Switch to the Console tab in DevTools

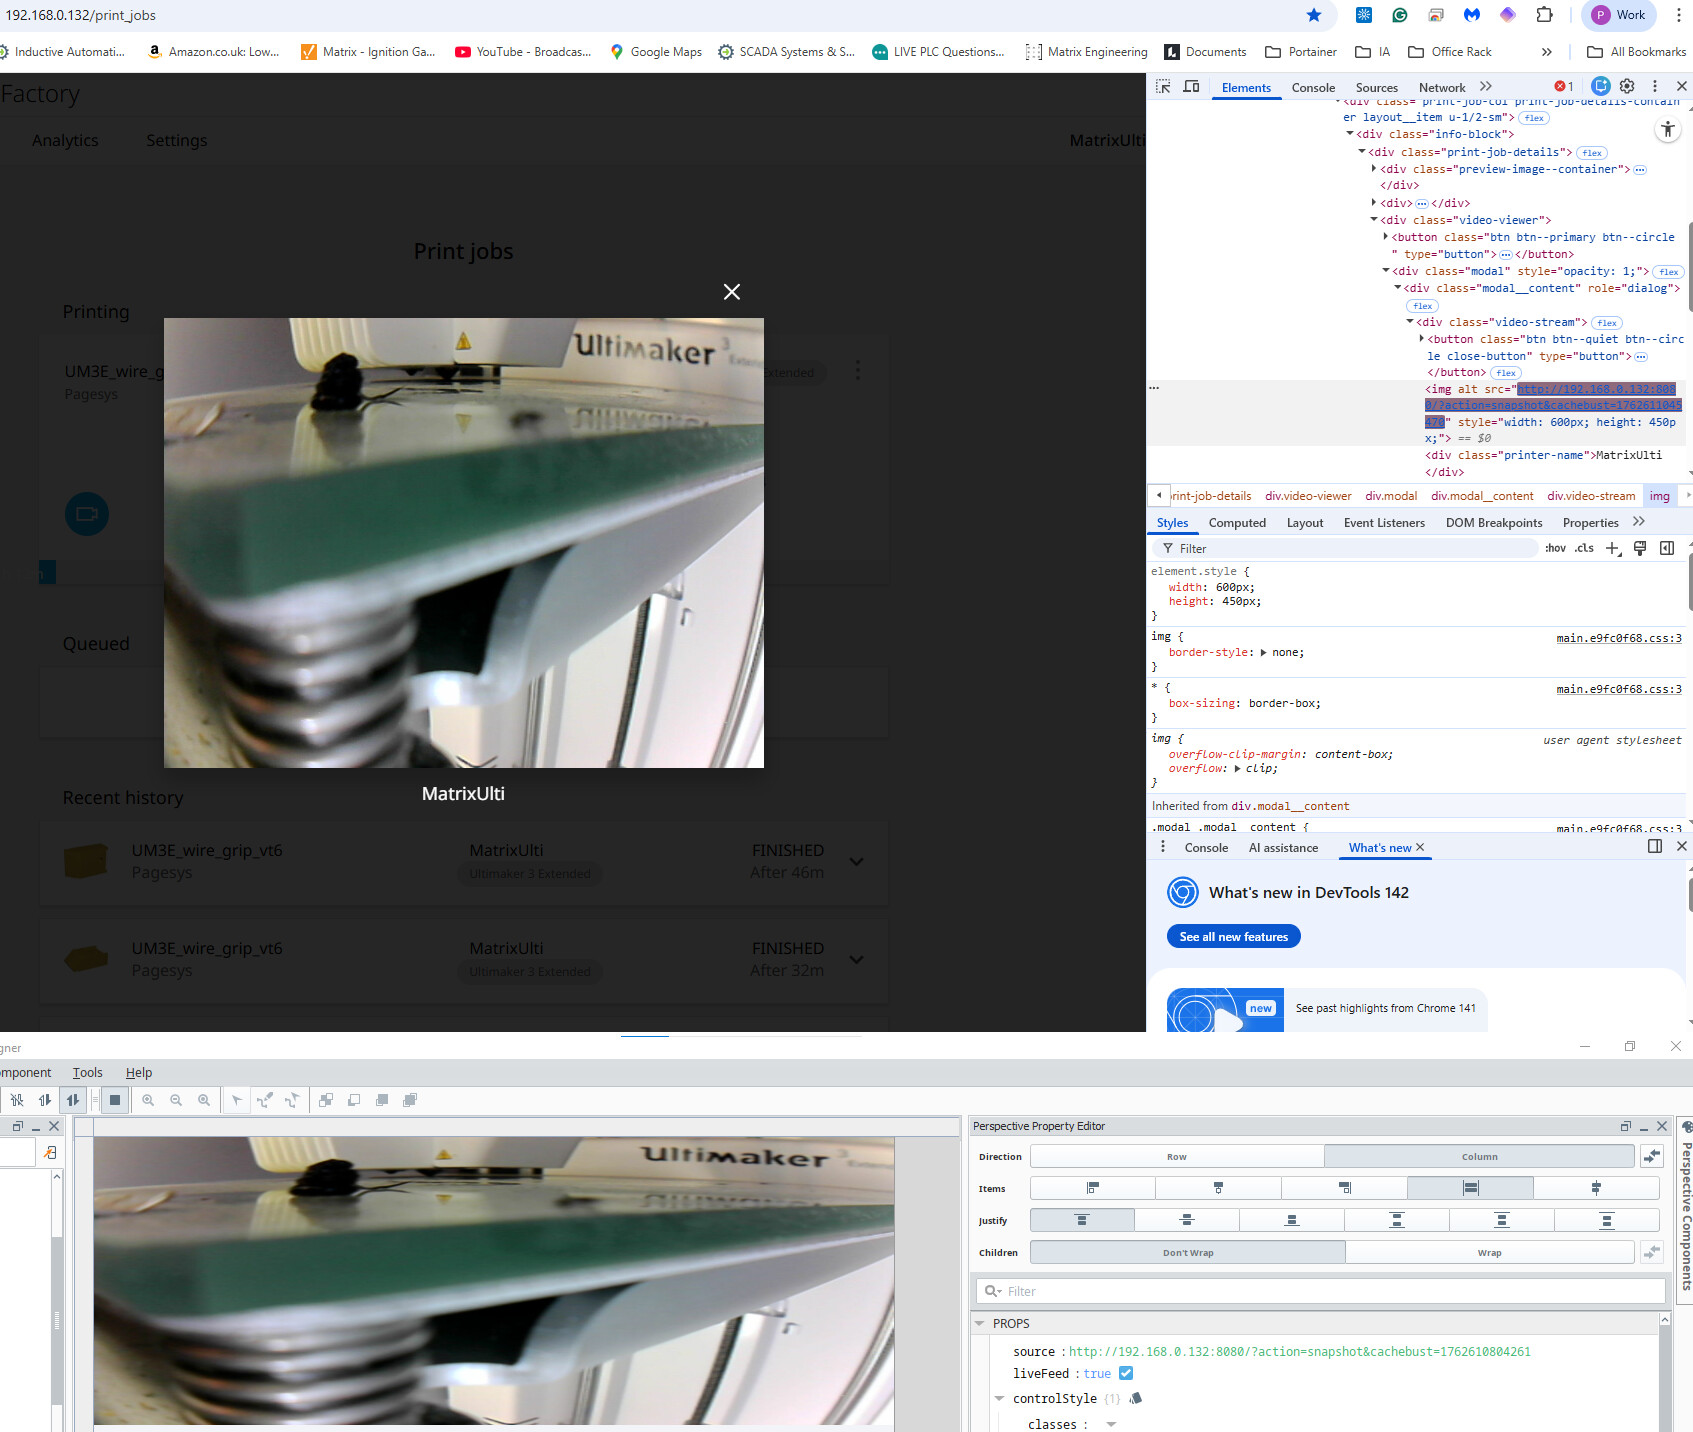[1312, 88]
